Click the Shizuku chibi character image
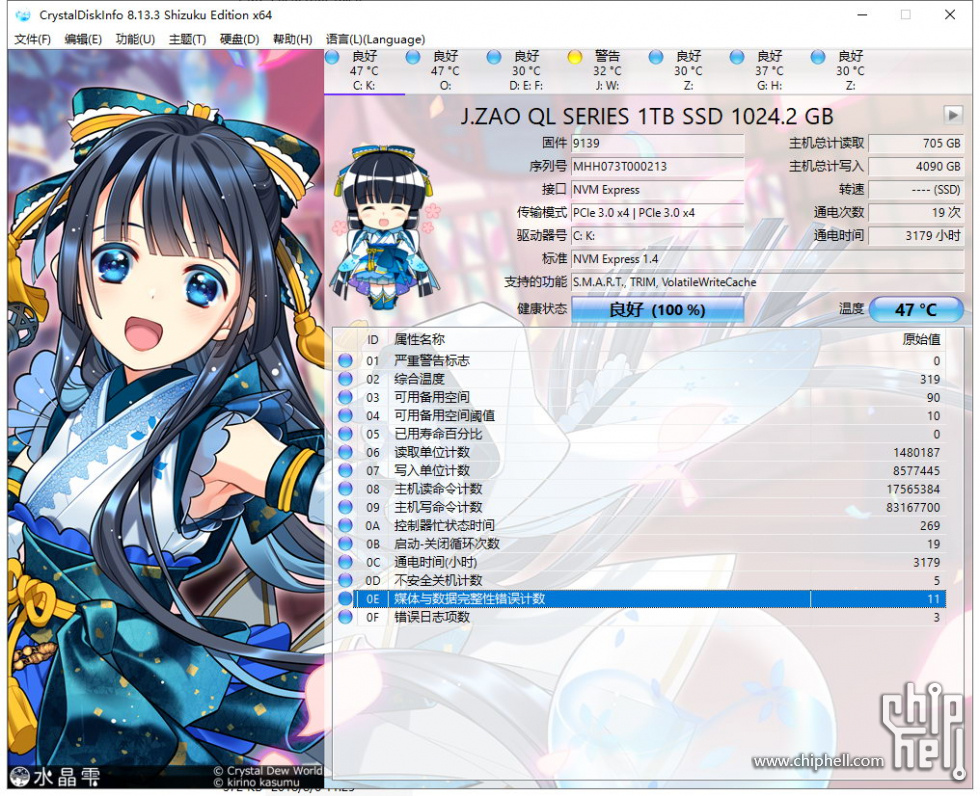Screen dimensions: 980x796 385,227
